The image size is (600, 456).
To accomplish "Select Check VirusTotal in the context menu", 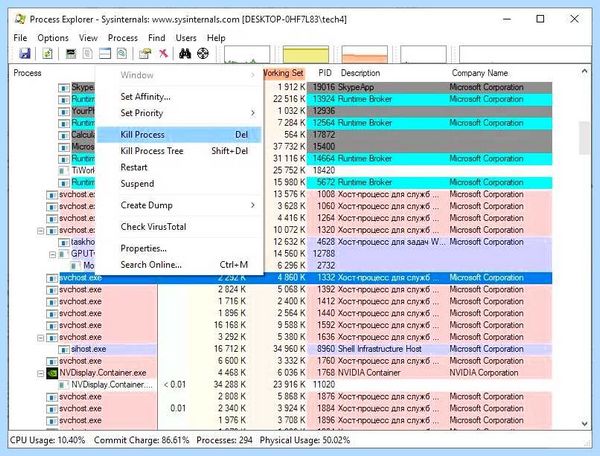I will 179,227.
